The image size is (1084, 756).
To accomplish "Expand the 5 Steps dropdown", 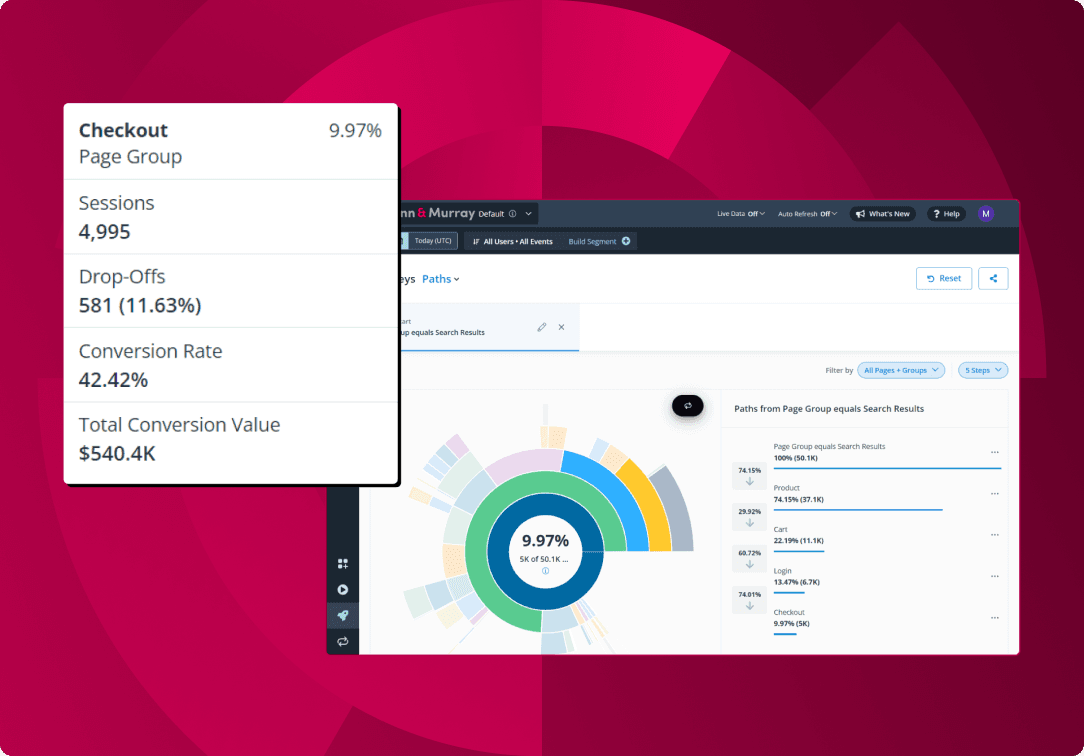I will (982, 370).
